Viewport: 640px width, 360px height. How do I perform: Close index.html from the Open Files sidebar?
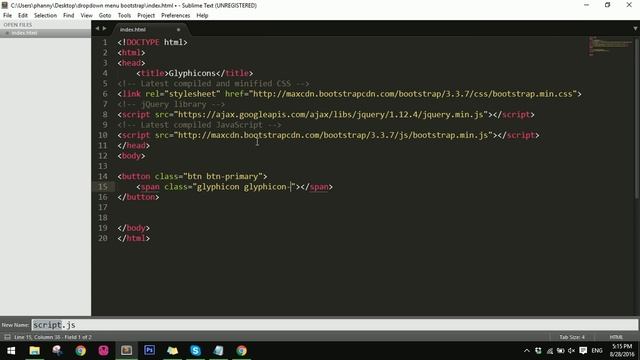[x=7, y=33]
